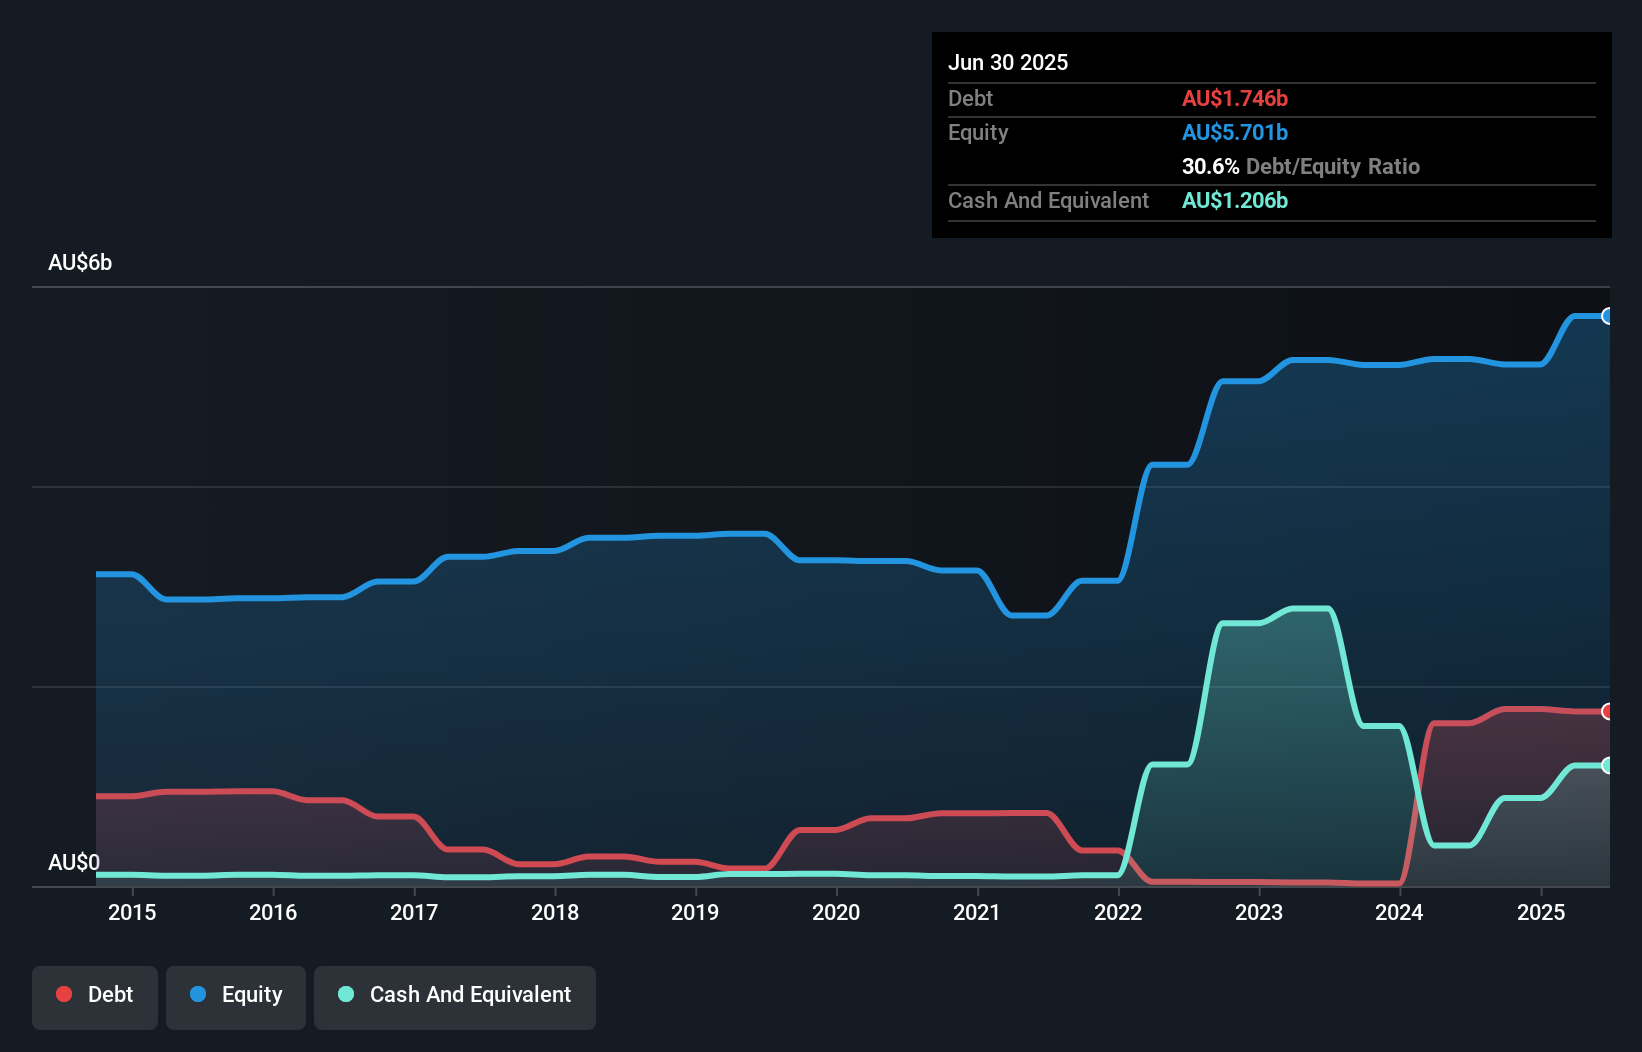Click the AU$5.701b Equity value
This screenshot has height=1052, width=1642.
pyautogui.click(x=1235, y=132)
